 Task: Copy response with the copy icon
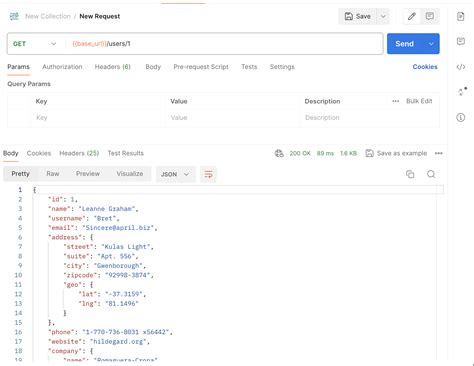[410, 174]
